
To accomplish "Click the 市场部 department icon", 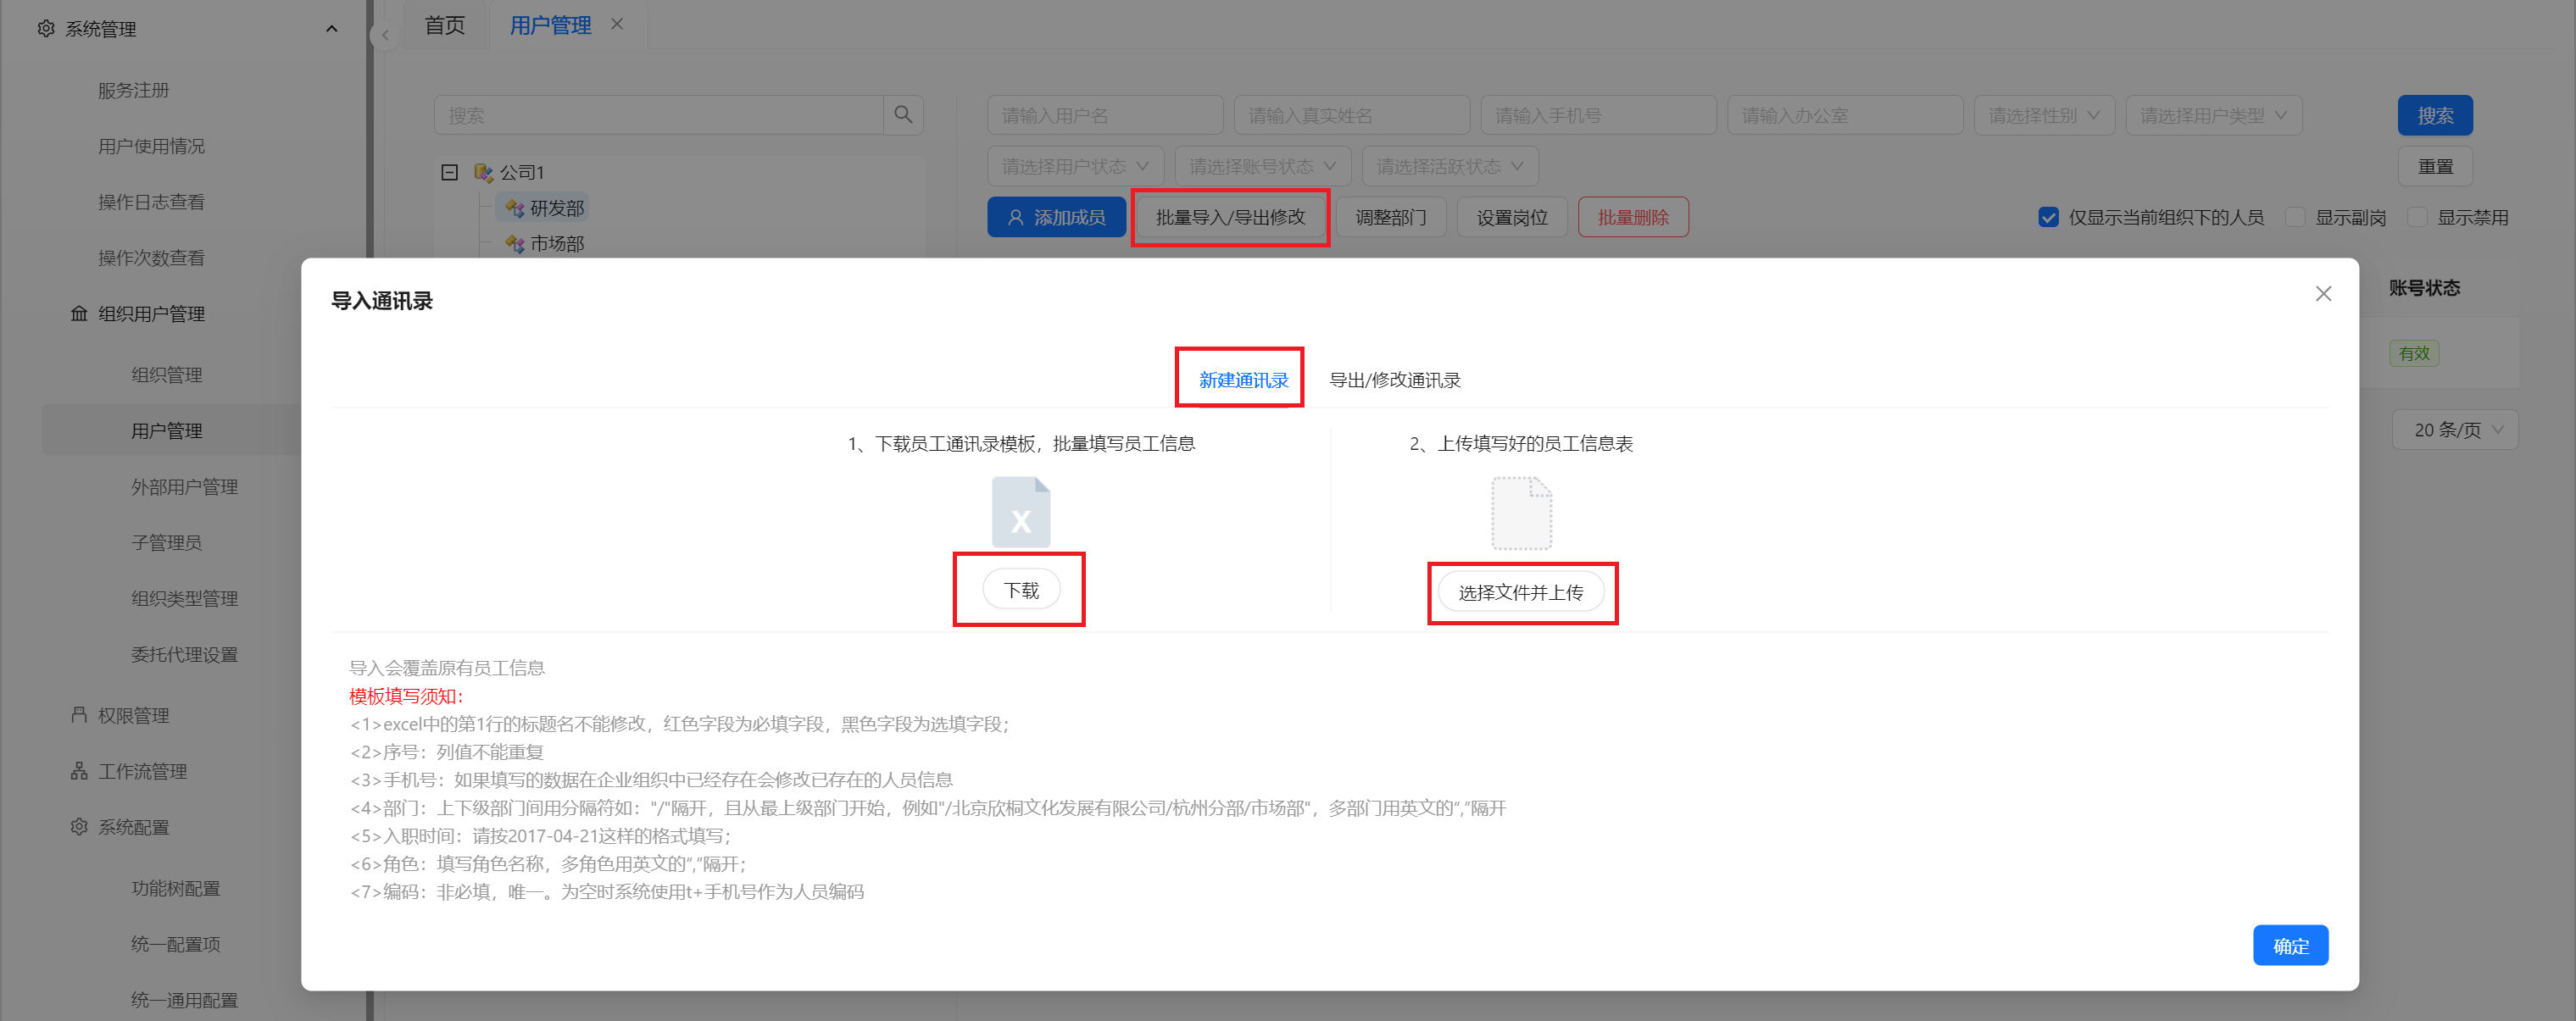I will [x=515, y=244].
